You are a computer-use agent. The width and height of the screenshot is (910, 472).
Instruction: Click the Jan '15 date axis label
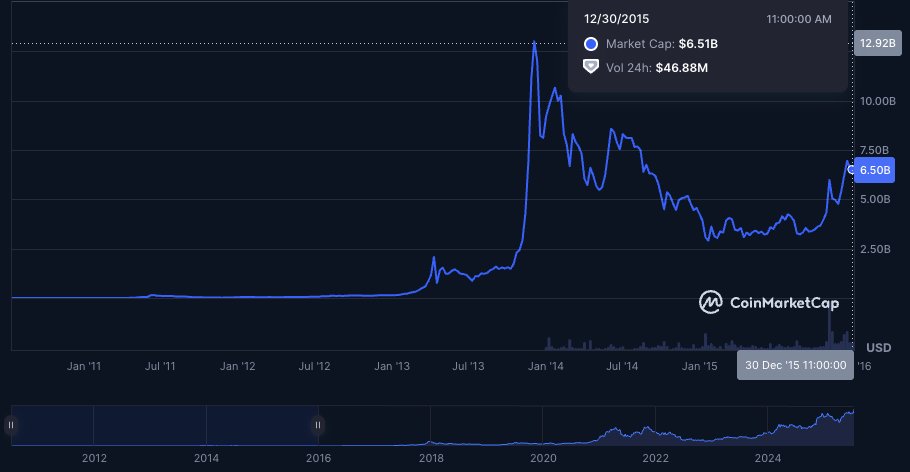699,366
